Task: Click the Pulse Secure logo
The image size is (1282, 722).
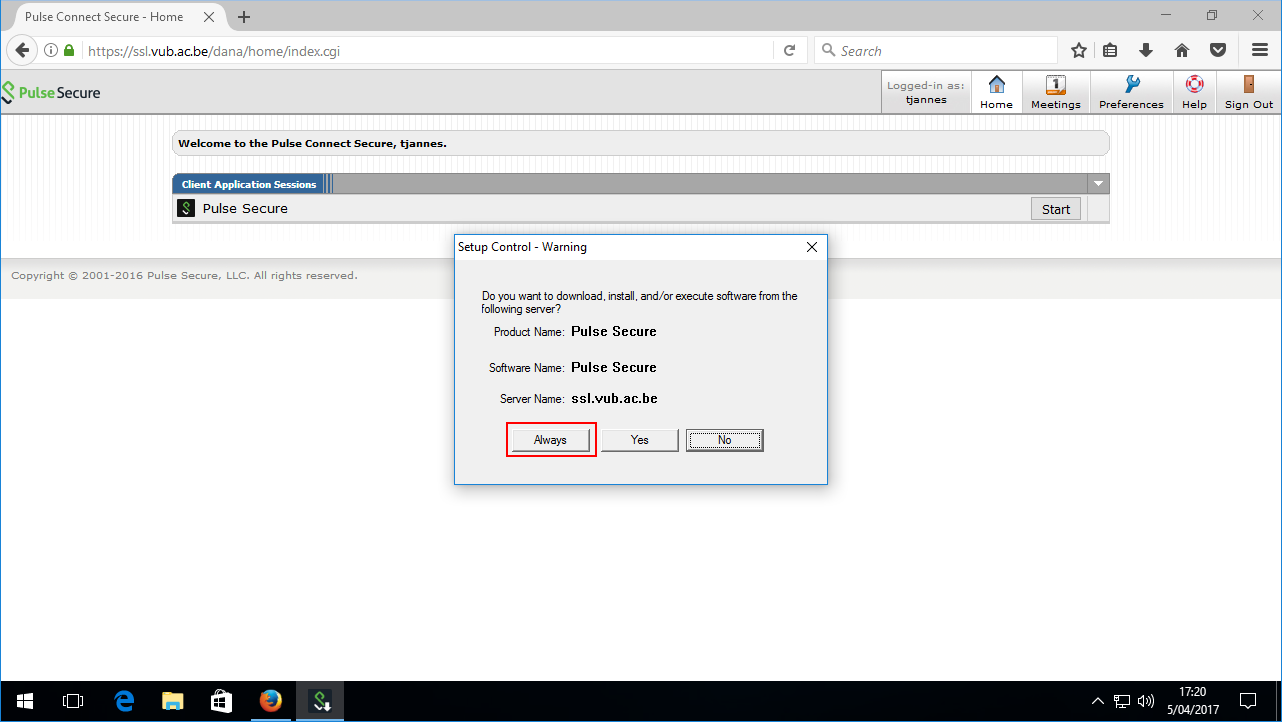Action: pos(51,93)
